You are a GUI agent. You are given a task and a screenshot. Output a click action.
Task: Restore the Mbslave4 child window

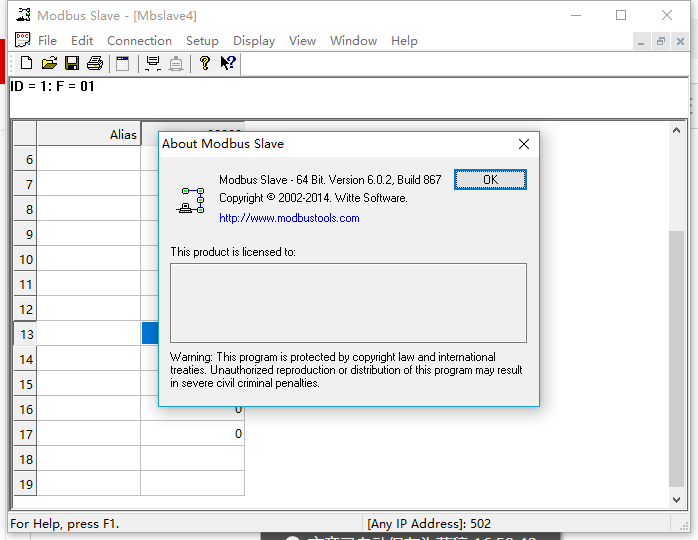click(661, 41)
